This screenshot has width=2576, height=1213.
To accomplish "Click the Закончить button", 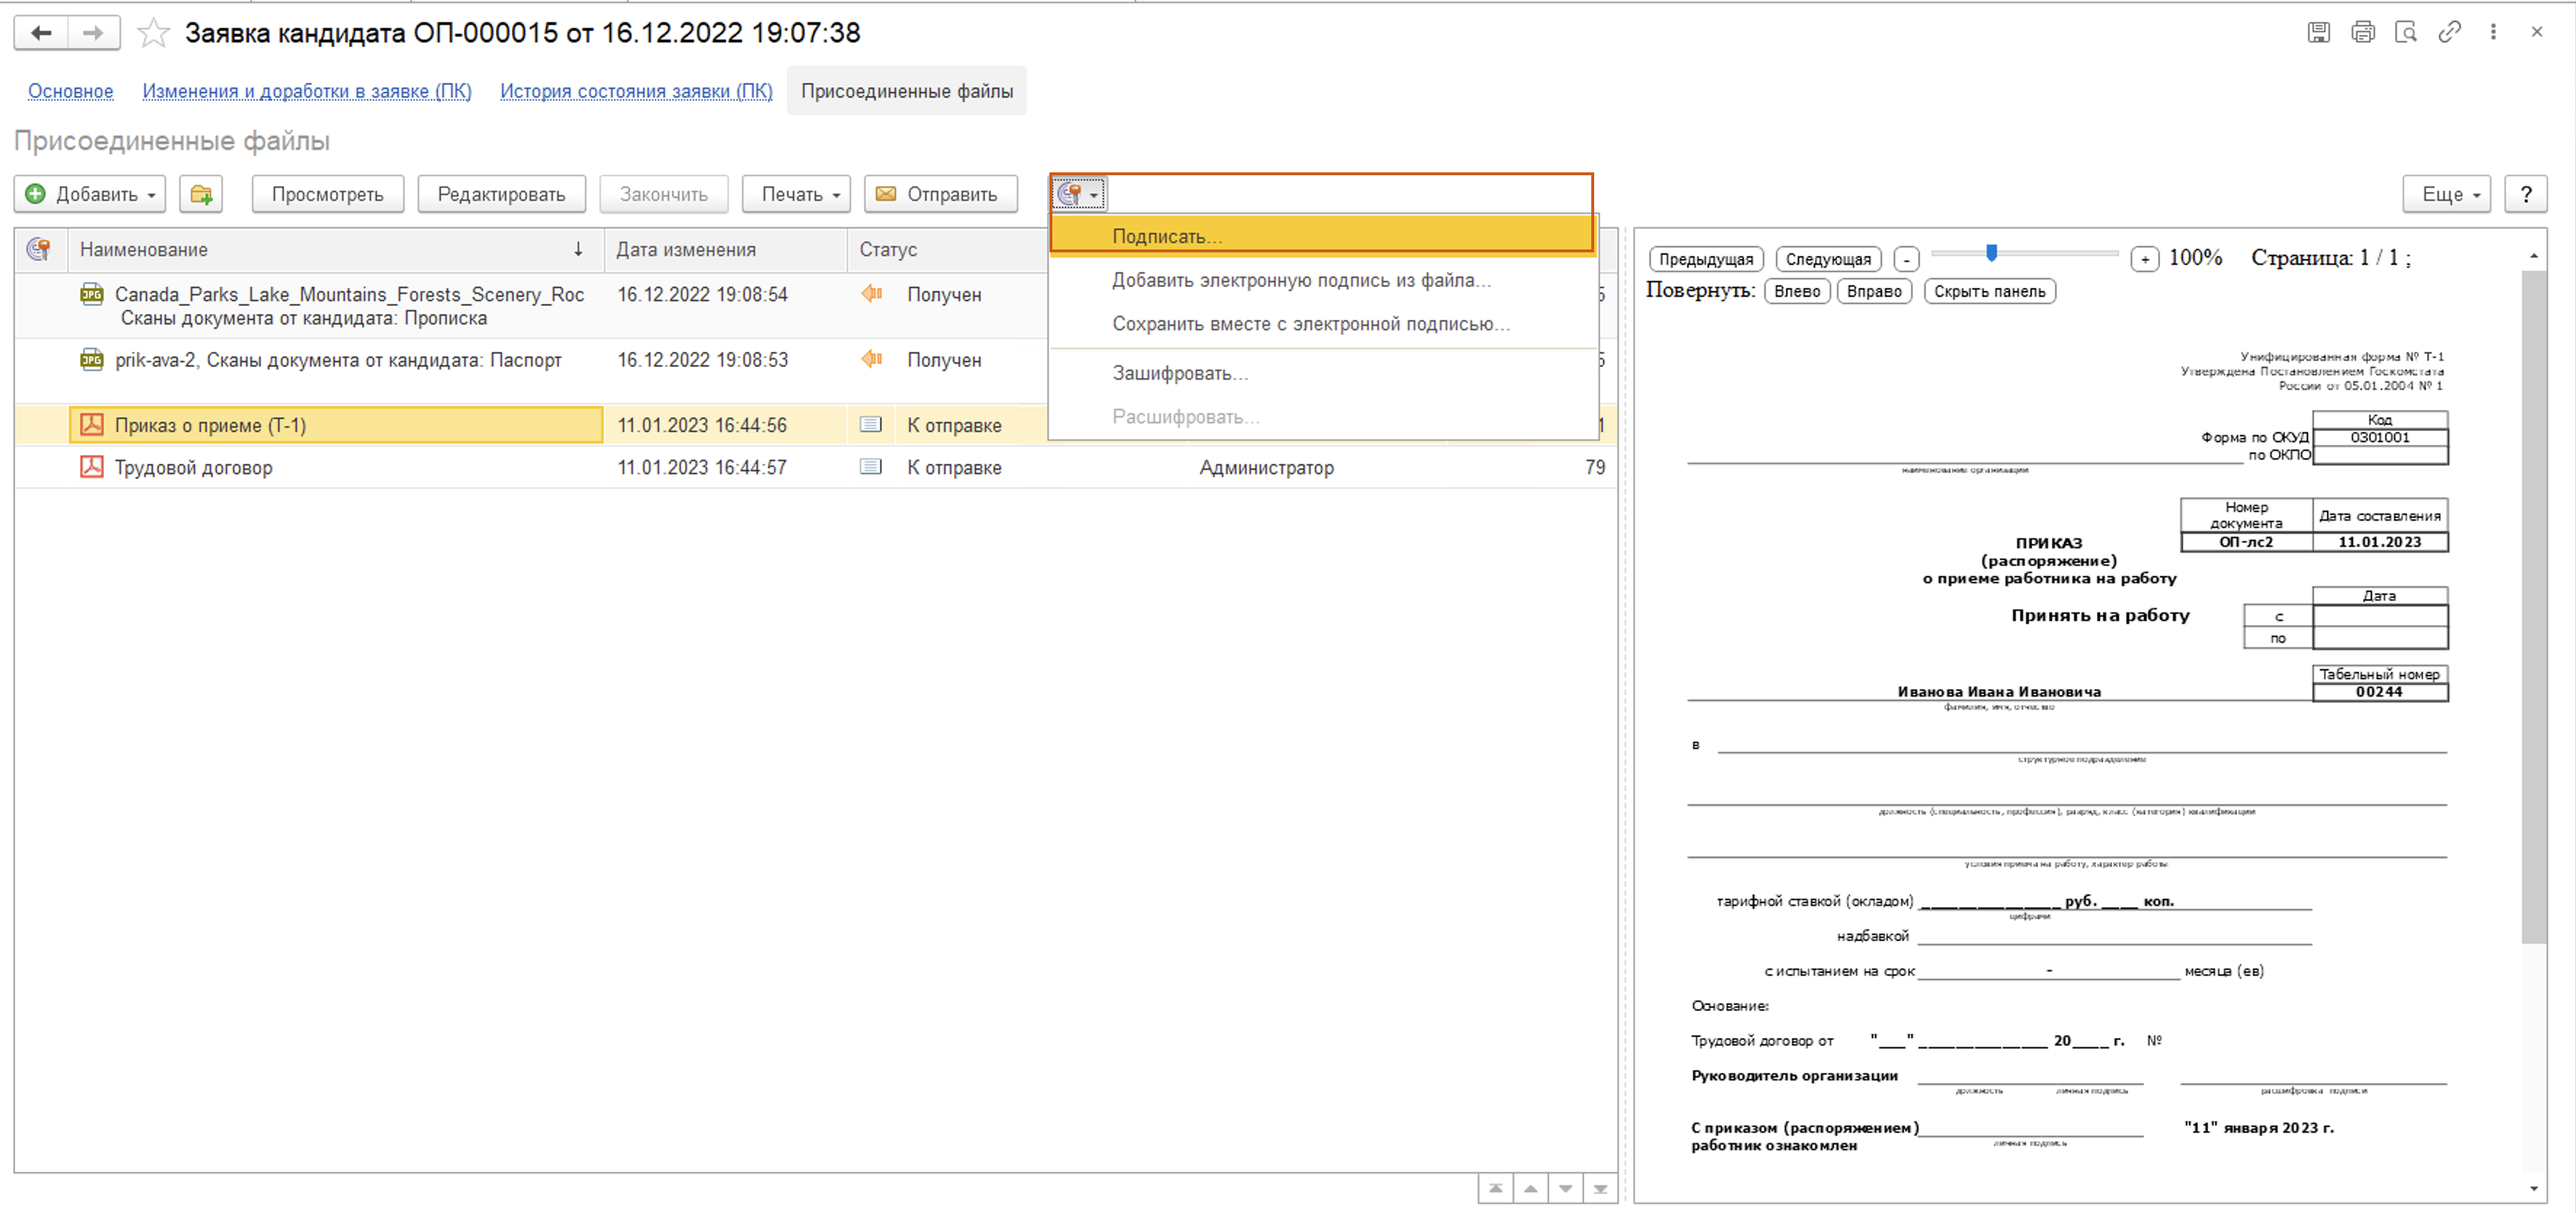I will click(x=663, y=194).
